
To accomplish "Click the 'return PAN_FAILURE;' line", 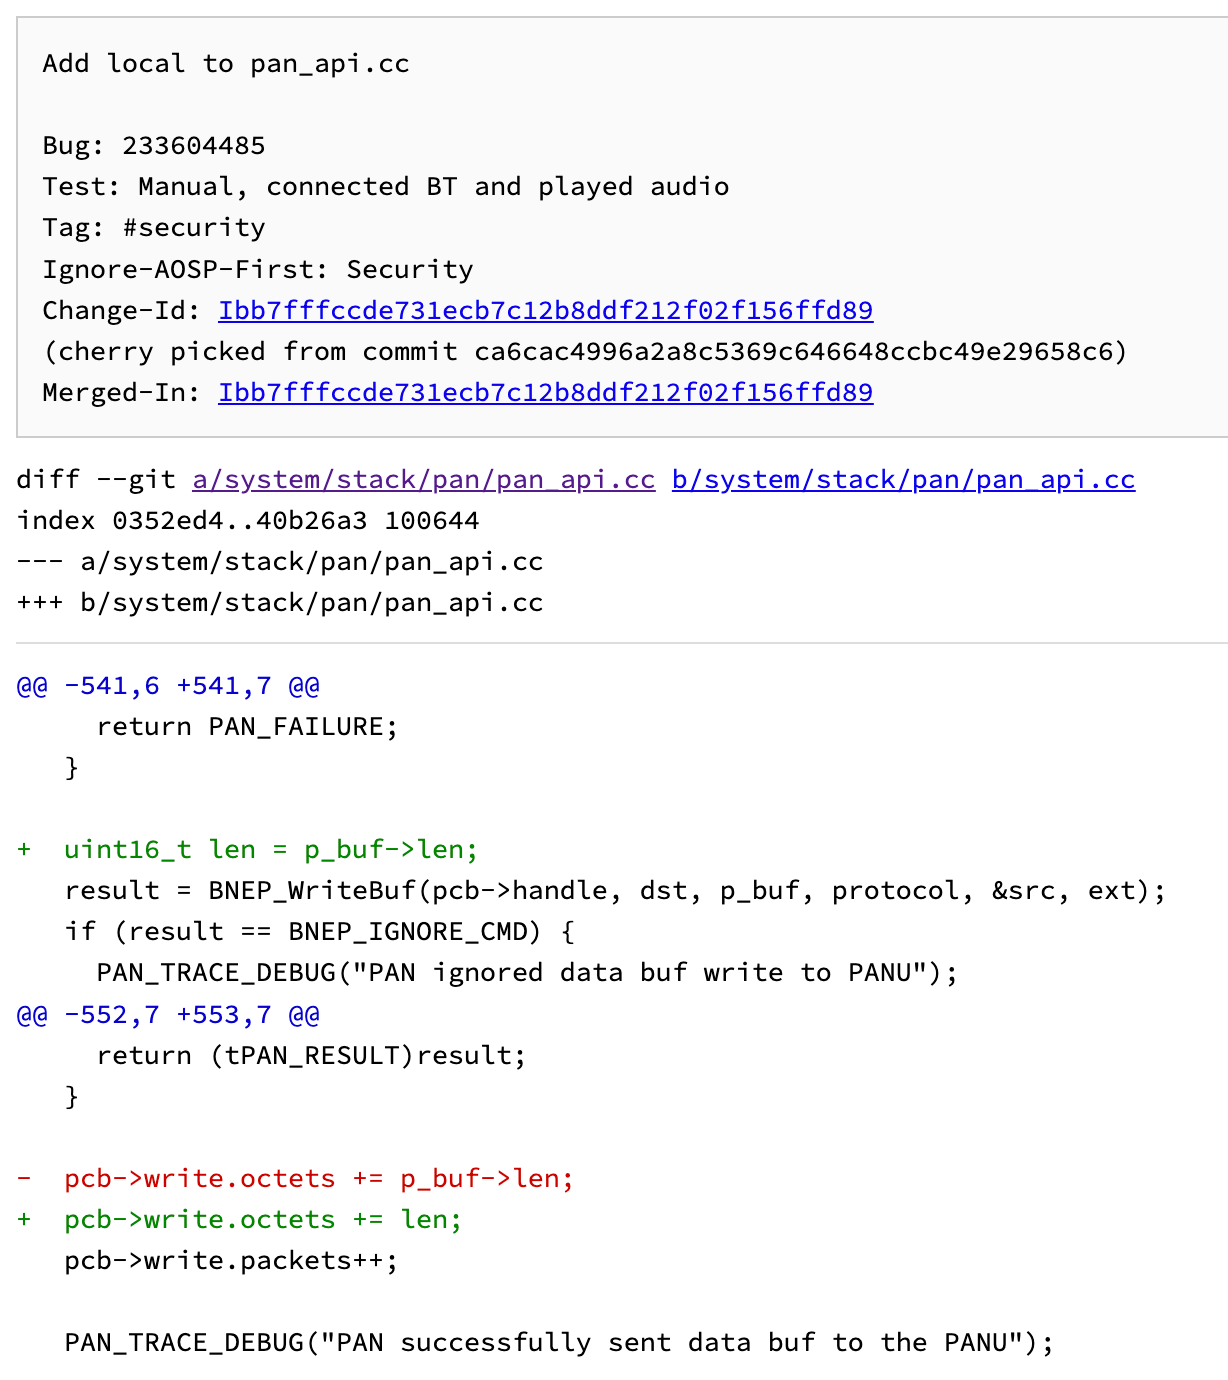I will coord(247,727).
